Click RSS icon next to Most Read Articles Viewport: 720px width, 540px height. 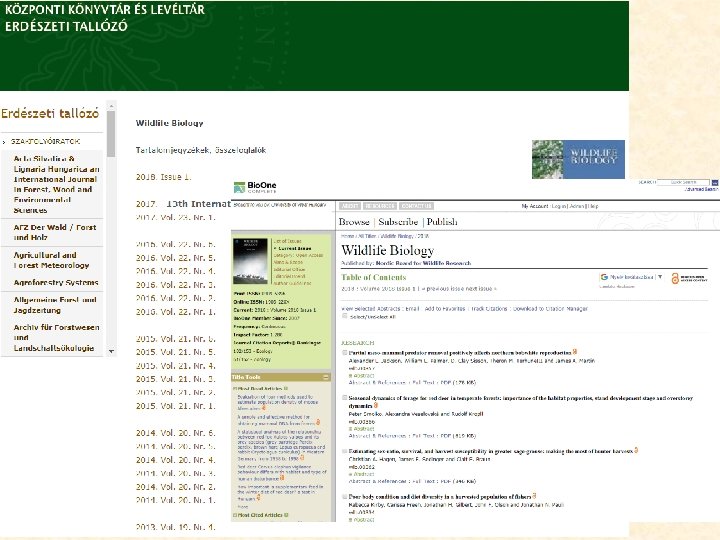pyautogui.click(x=286, y=388)
